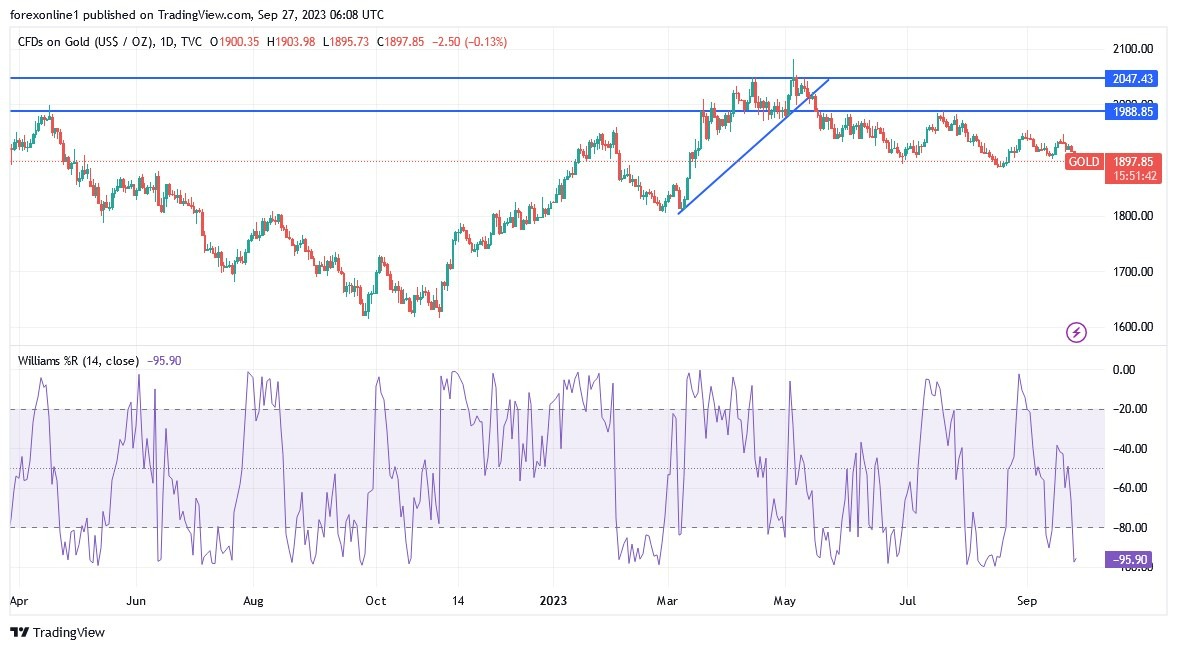The height and width of the screenshot is (650, 1177).
Task: Open settings by clicking 'Williams %R (14, close)' title
Action: pyautogui.click(x=78, y=360)
